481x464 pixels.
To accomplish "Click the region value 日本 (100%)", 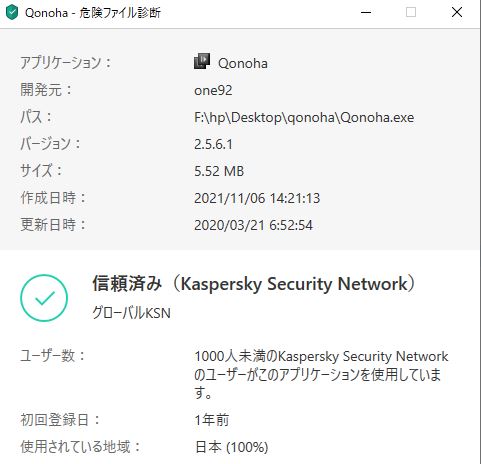I will (232, 447).
